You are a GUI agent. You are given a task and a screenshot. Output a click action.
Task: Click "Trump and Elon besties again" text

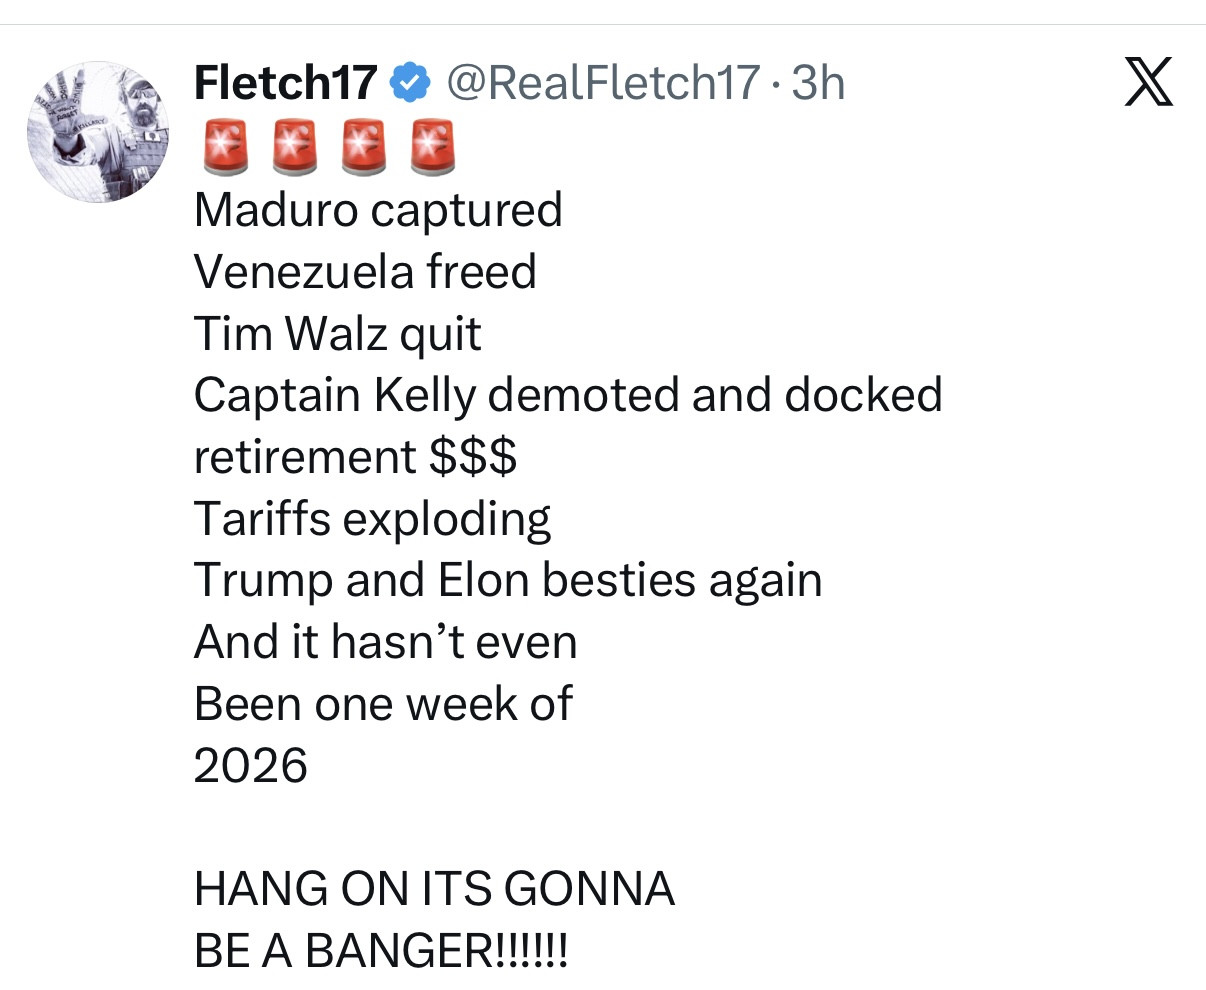pos(508,580)
